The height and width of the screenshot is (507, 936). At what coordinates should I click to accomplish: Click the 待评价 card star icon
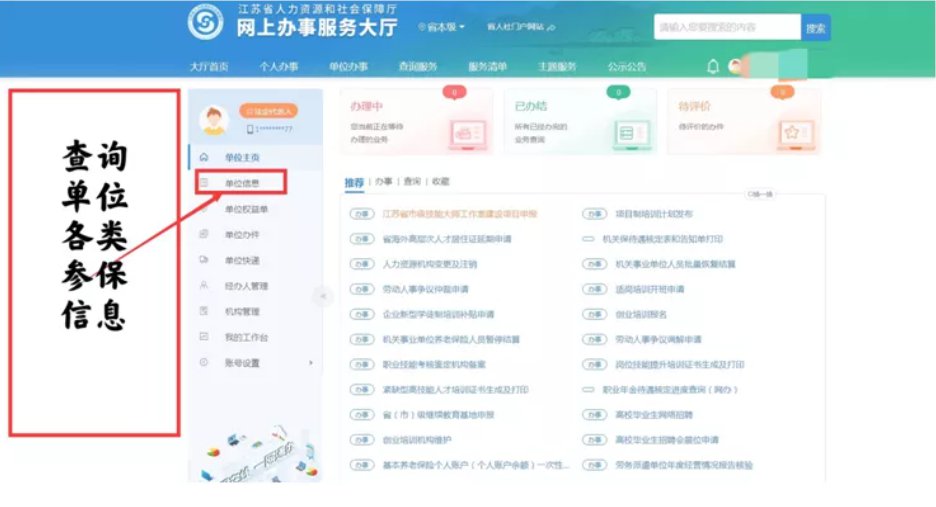click(x=794, y=131)
